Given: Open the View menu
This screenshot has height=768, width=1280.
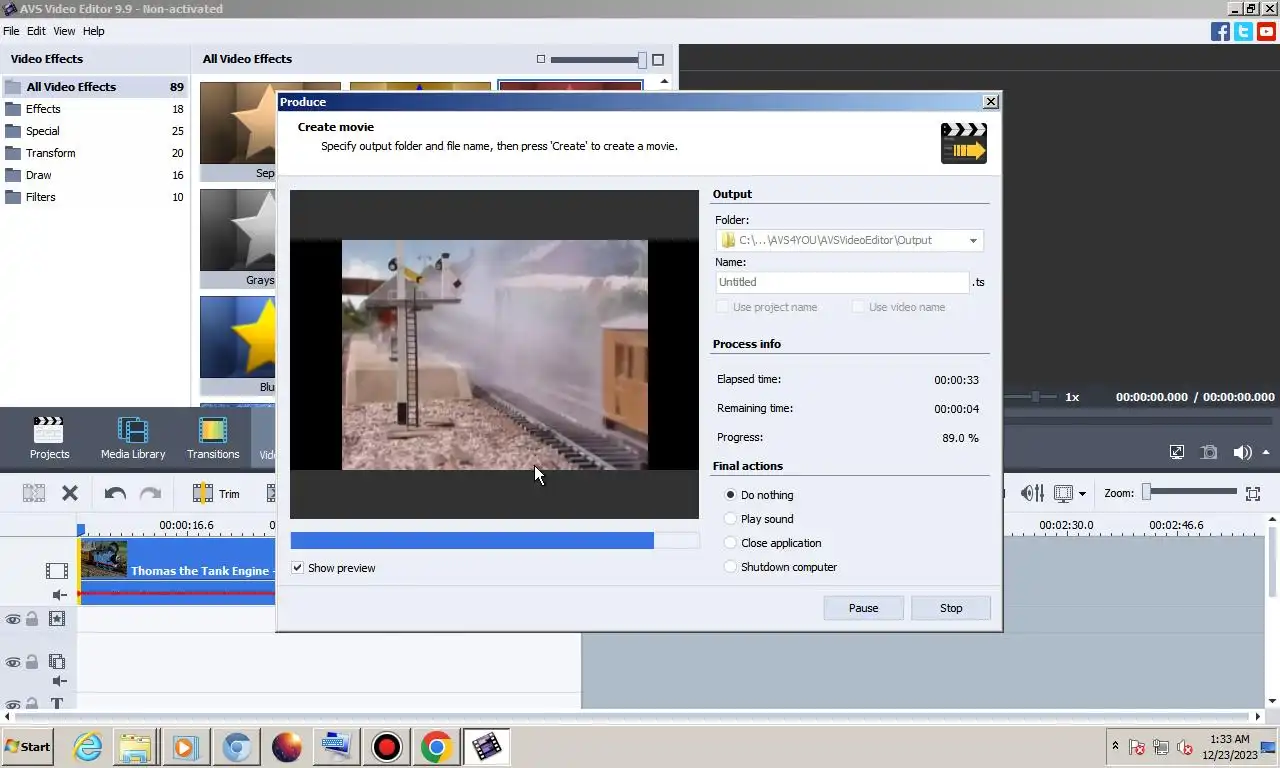Looking at the screenshot, I should click(x=64, y=31).
